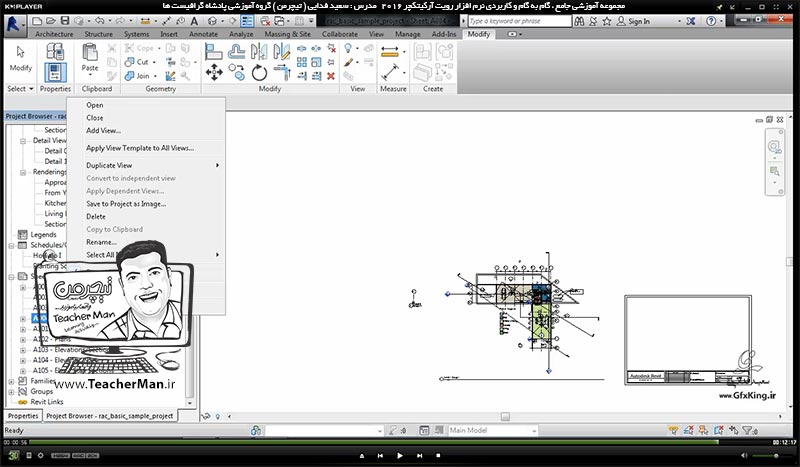This screenshot has width=800, height=467.
Task: Click the Paste clipboard icon
Action: pyautogui.click(x=90, y=52)
